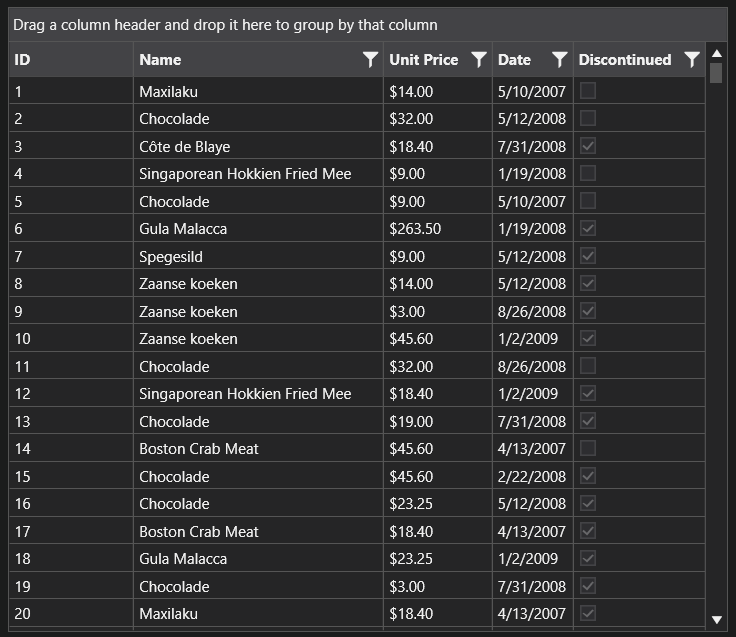Viewport: 736px width, 637px height.
Task: Select the $19.00 unit price cell
Action: click(x=437, y=421)
